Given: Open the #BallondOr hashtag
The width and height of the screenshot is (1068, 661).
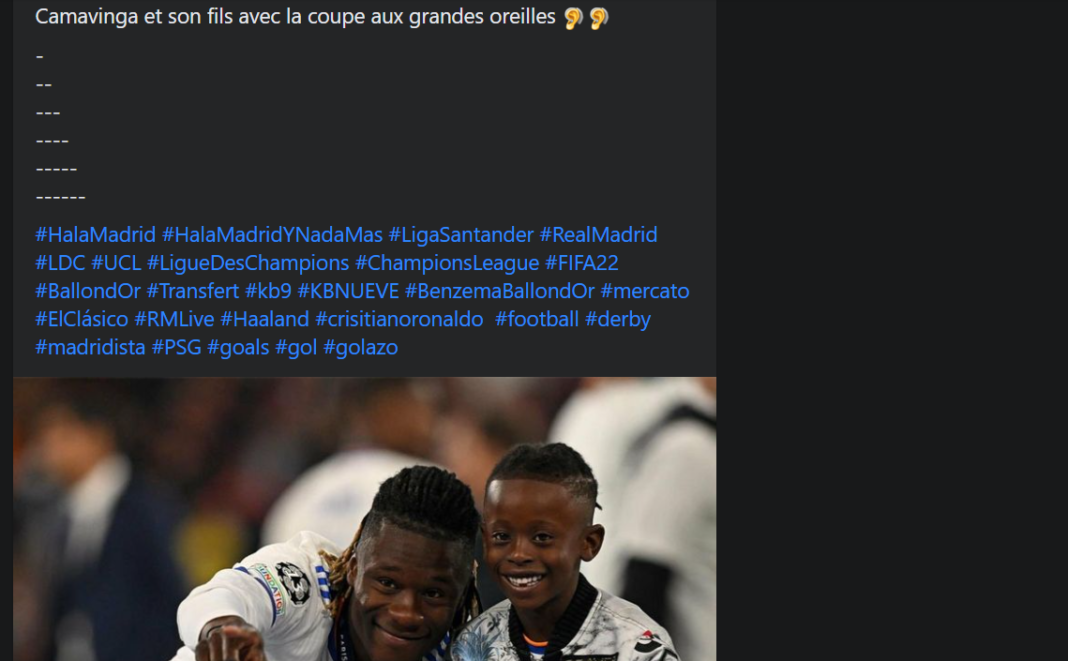Looking at the screenshot, I should tap(88, 291).
